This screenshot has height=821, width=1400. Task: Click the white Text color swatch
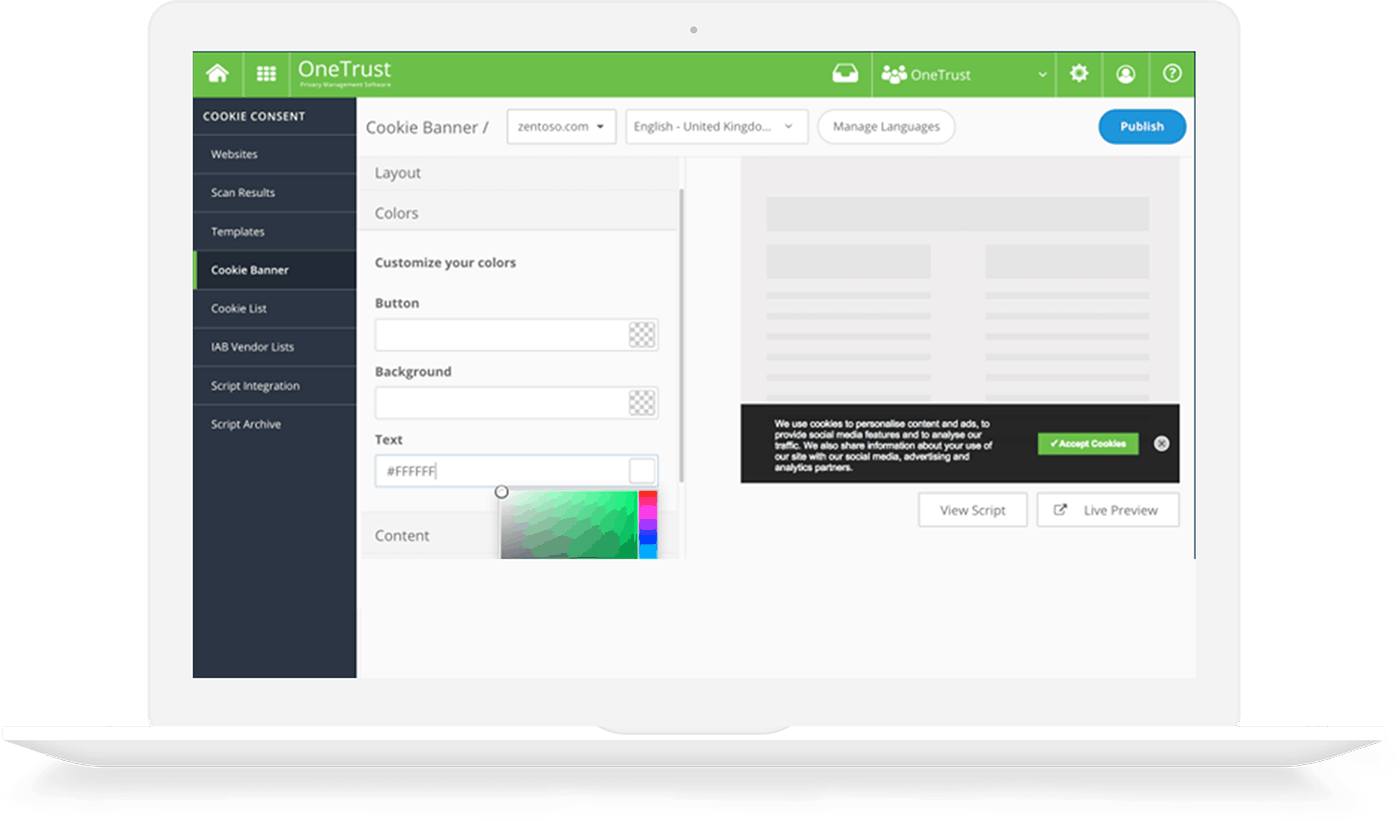(642, 471)
